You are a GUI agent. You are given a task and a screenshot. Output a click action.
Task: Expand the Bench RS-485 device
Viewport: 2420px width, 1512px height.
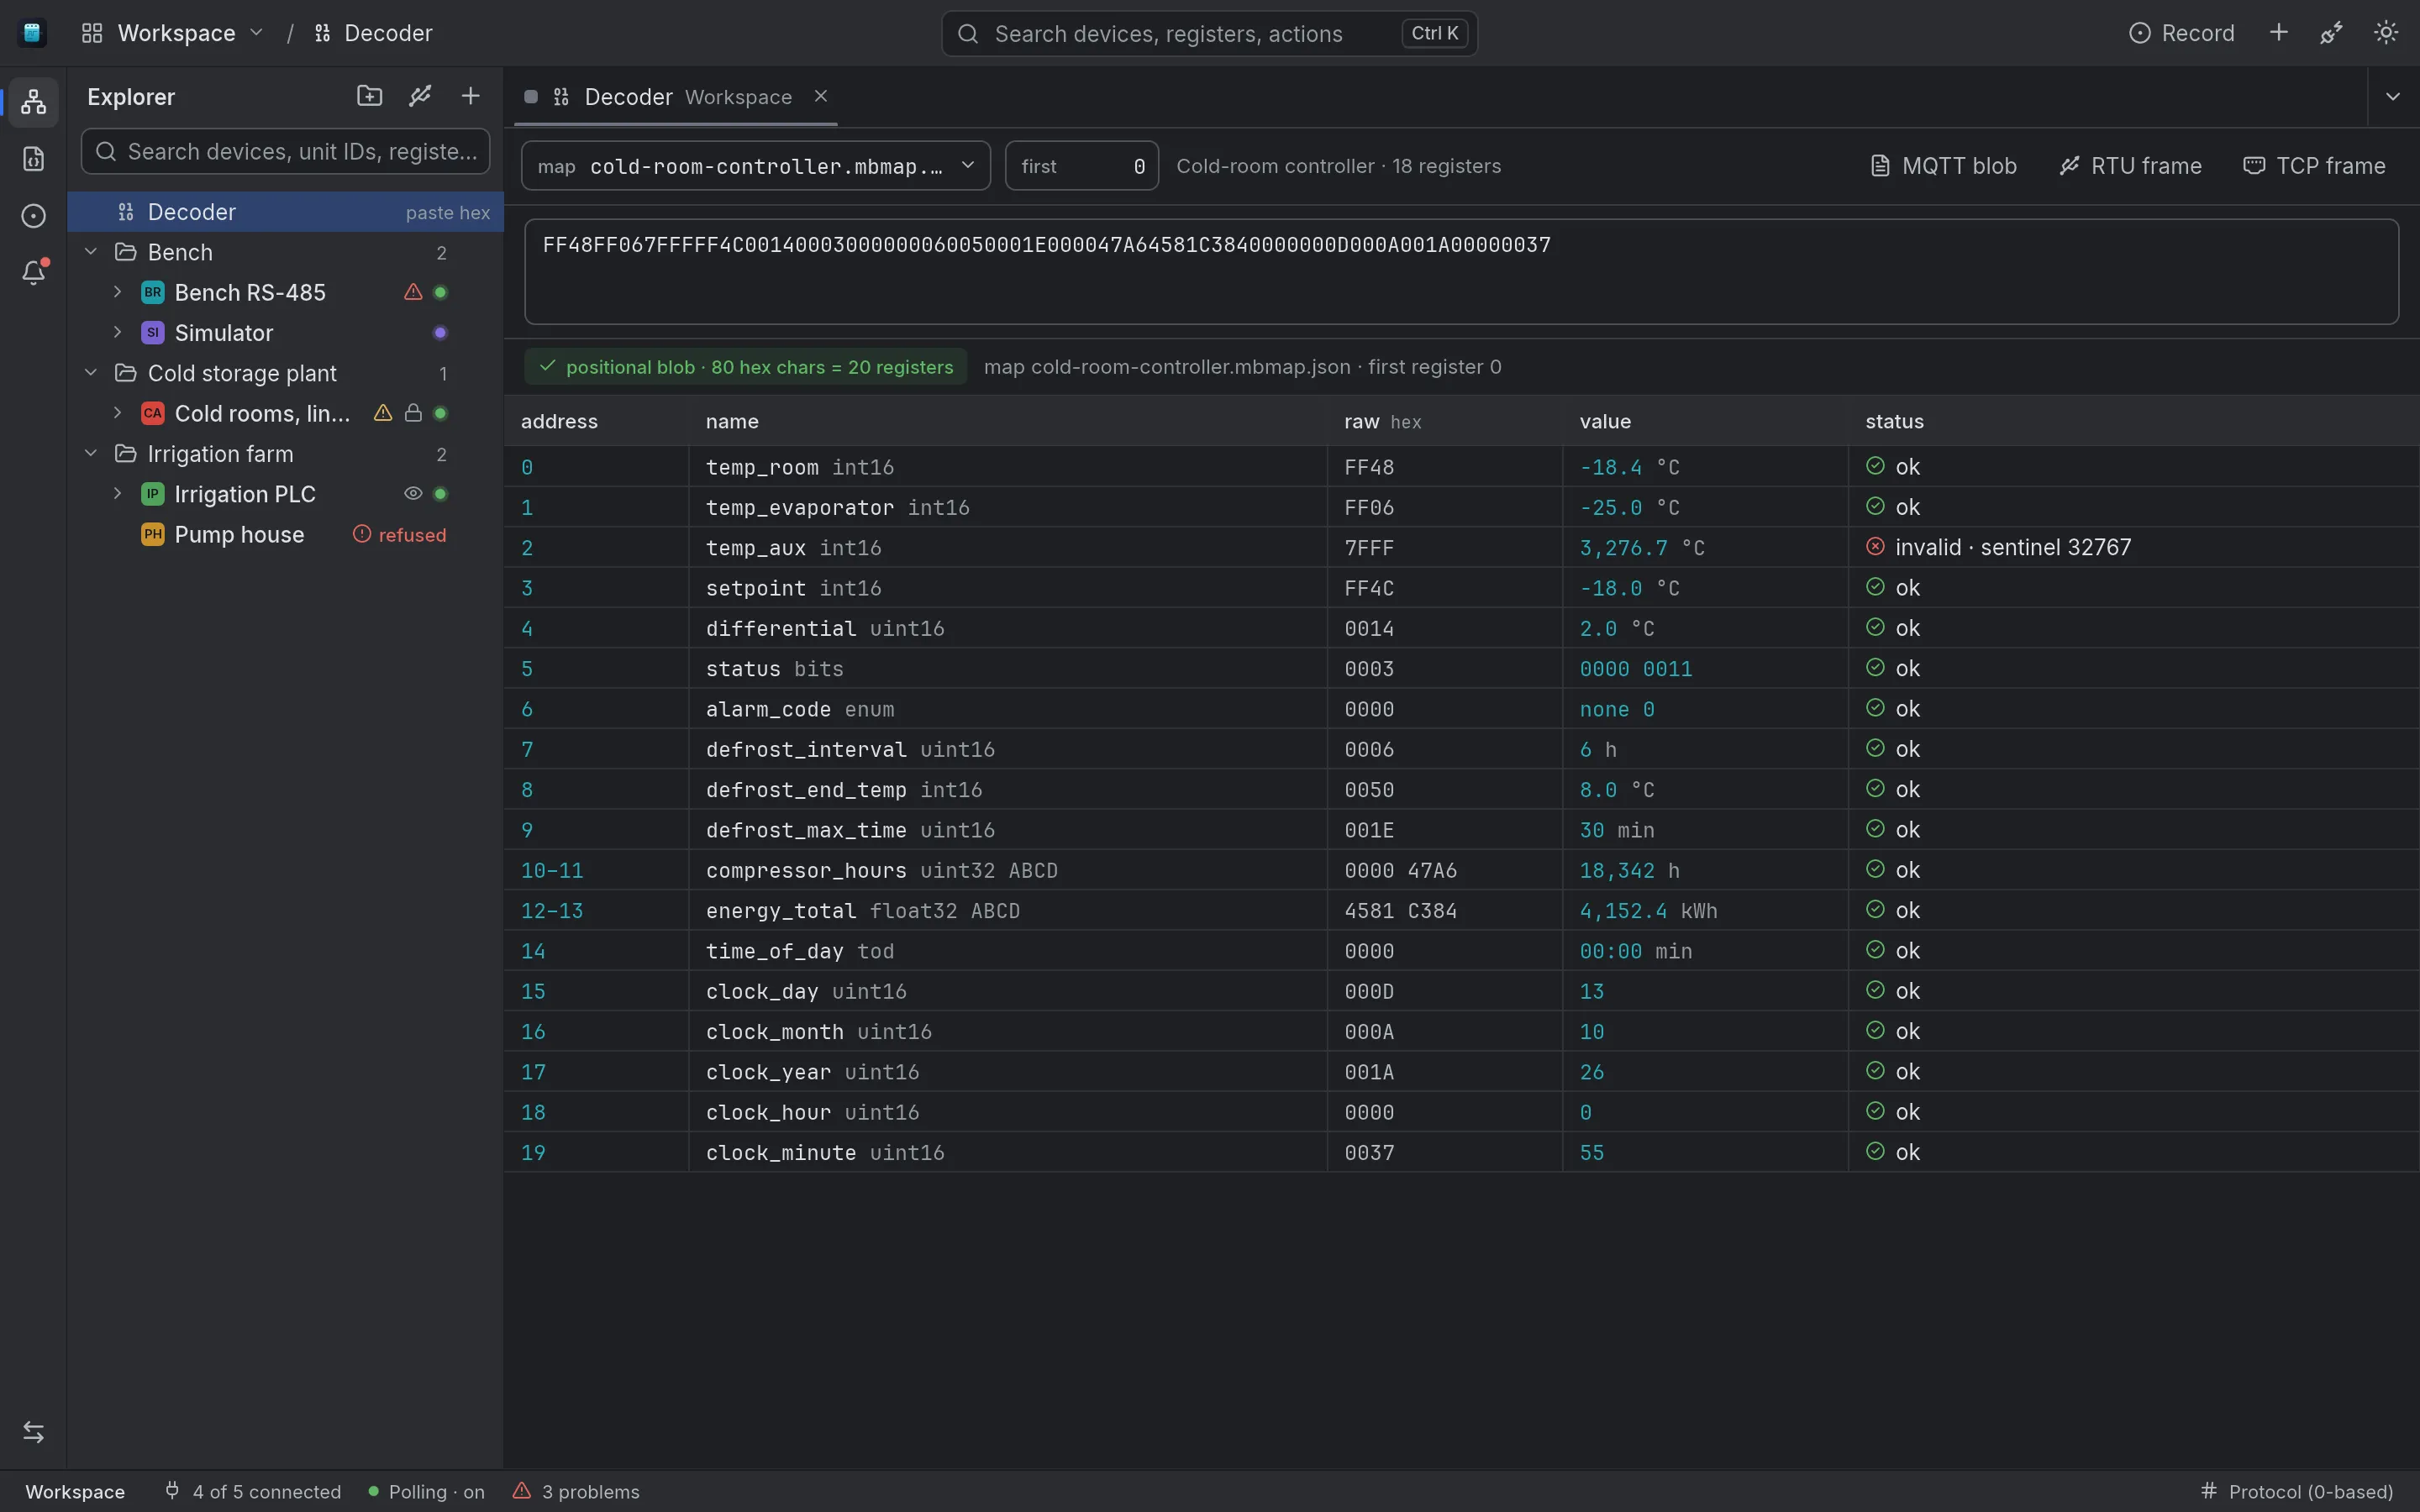118,292
